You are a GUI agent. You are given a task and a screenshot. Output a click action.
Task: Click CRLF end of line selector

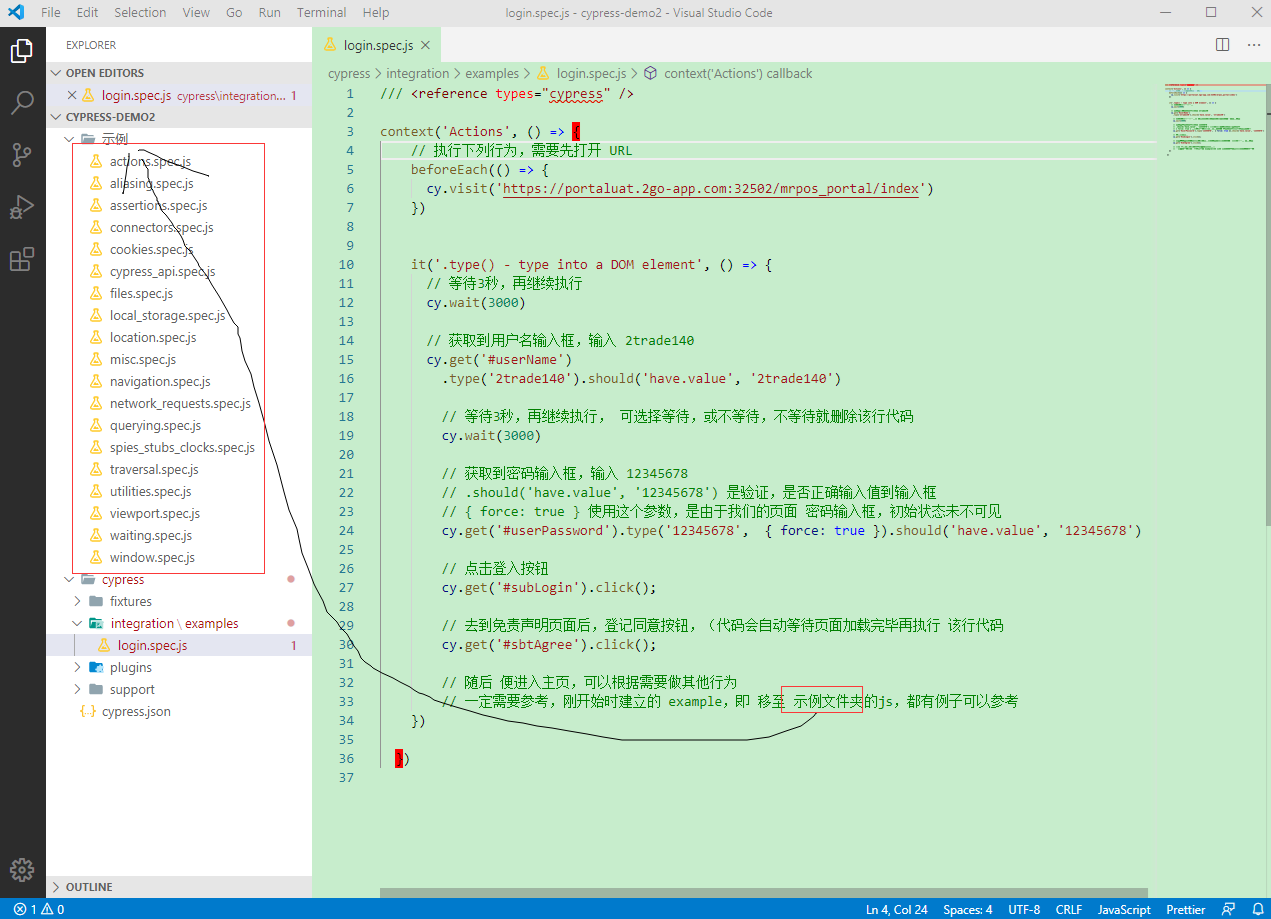pos(1069,909)
